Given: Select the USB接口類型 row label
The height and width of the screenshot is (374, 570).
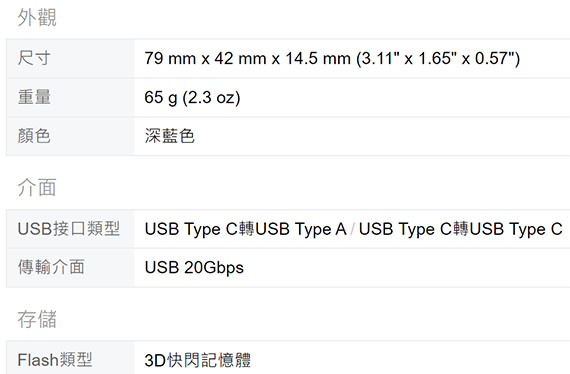Looking at the screenshot, I should click(69, 229).
